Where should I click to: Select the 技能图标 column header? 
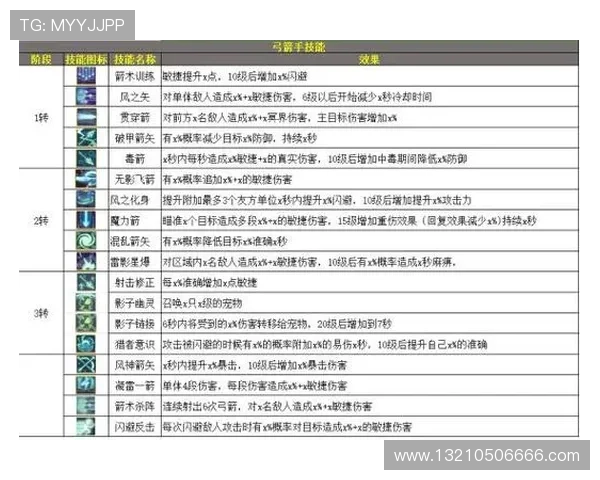pos(86,59)
